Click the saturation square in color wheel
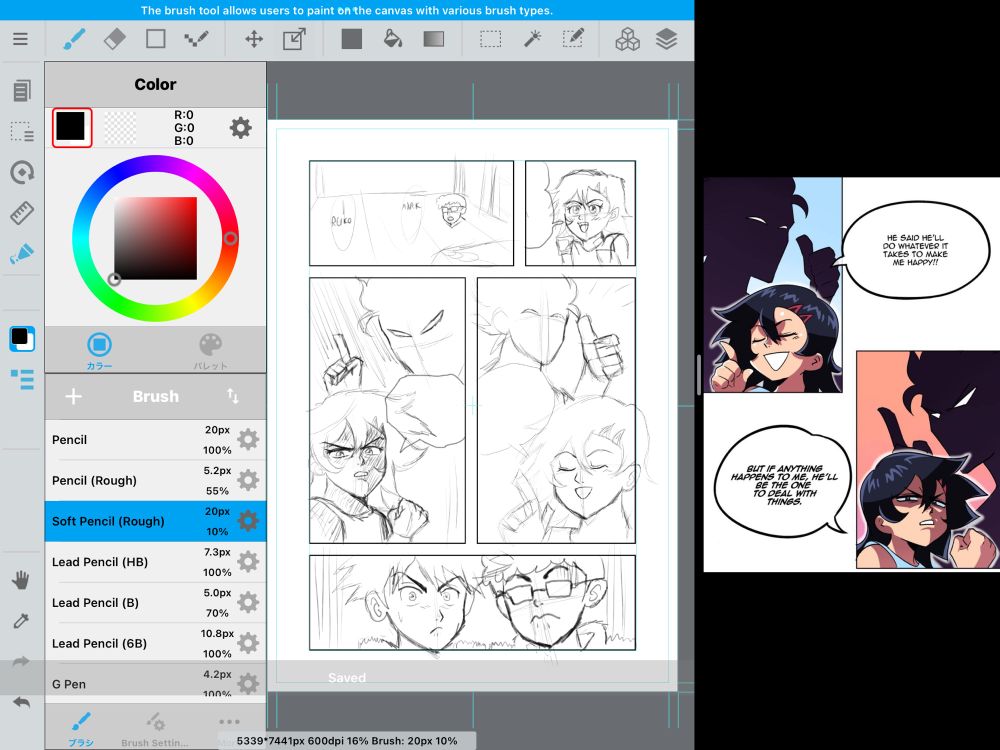This screenshot has height=750, width=1000. coord(156,239)
